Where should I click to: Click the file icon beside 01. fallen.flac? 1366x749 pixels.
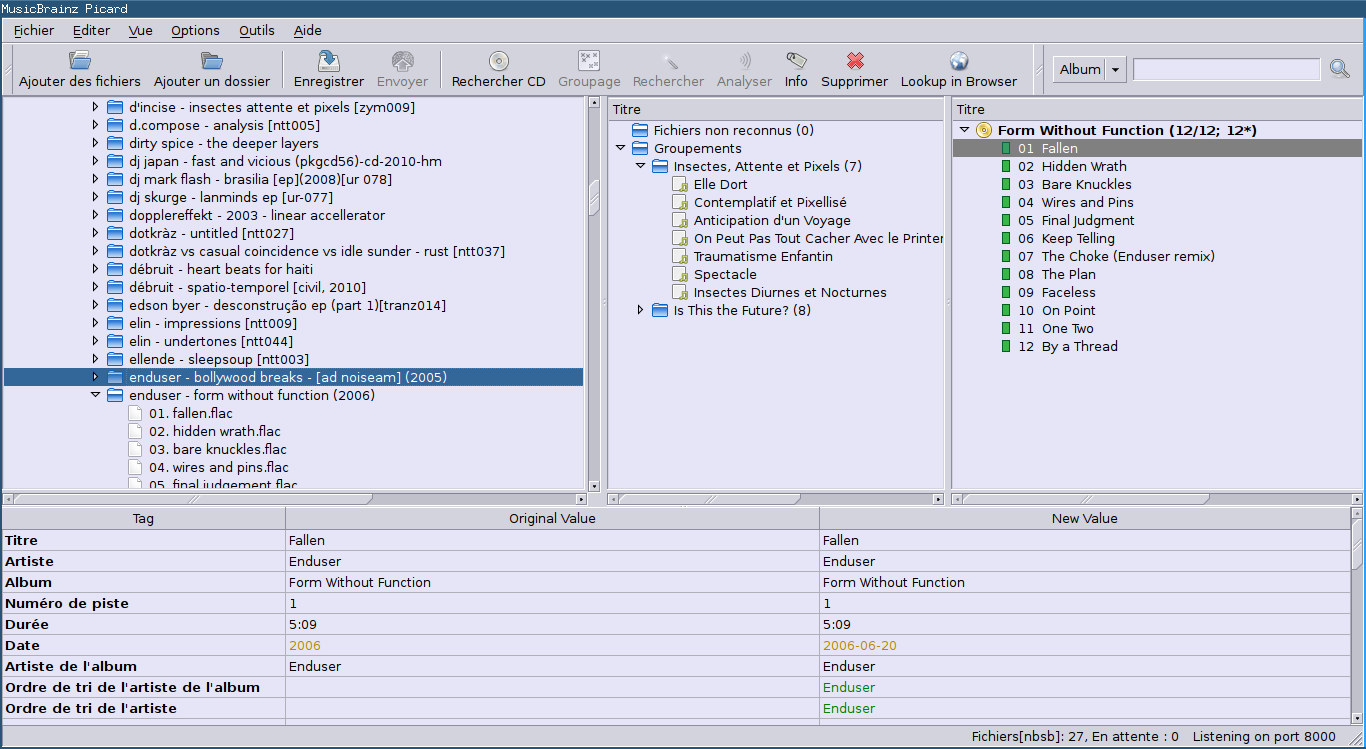(136, 413)
